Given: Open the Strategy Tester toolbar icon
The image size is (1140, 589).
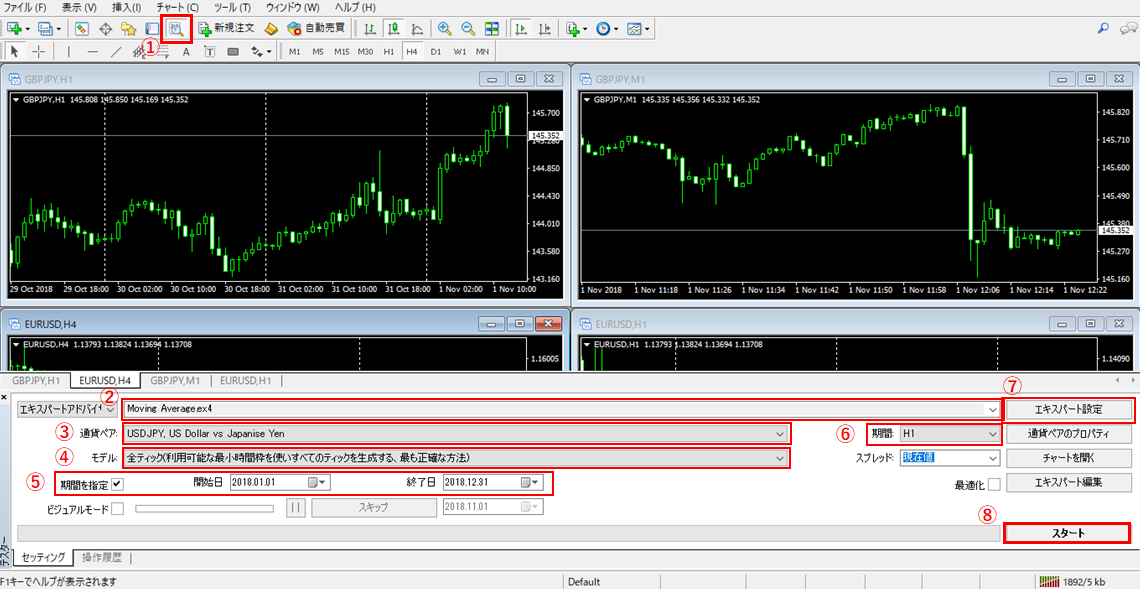Looking at the screenshot, I should (x=176, y=29).
